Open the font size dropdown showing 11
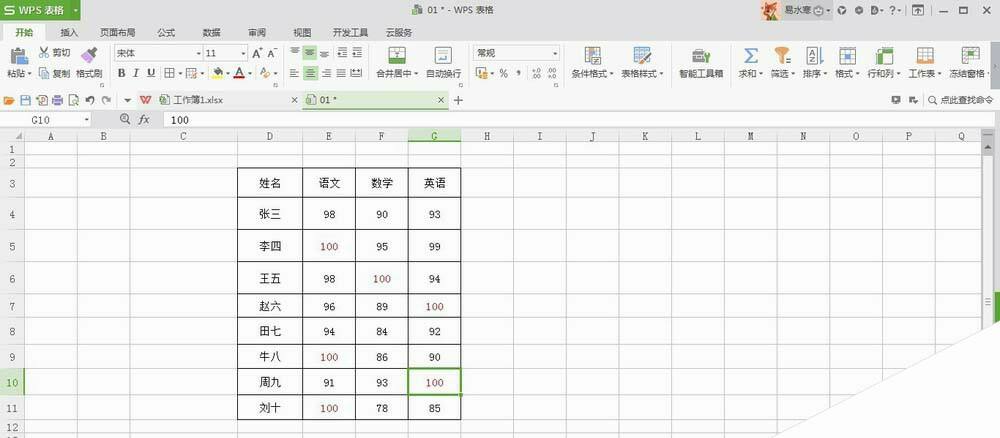Viewport: 1000px width, 438px height. pos(243,54)
